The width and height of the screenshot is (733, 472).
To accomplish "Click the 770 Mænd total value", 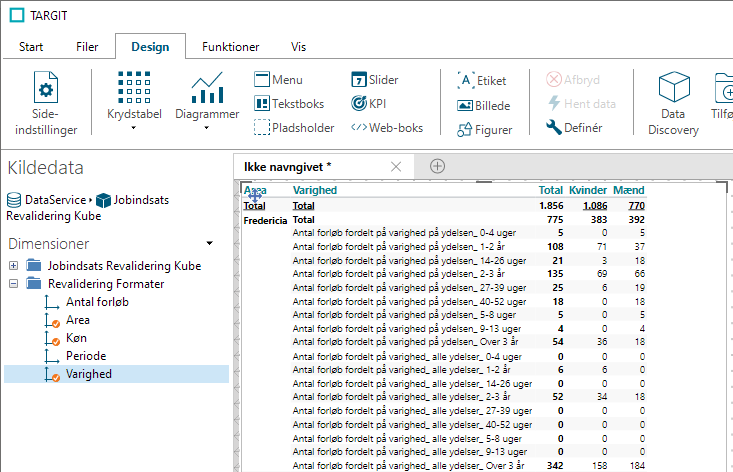I will click(637, 206).
